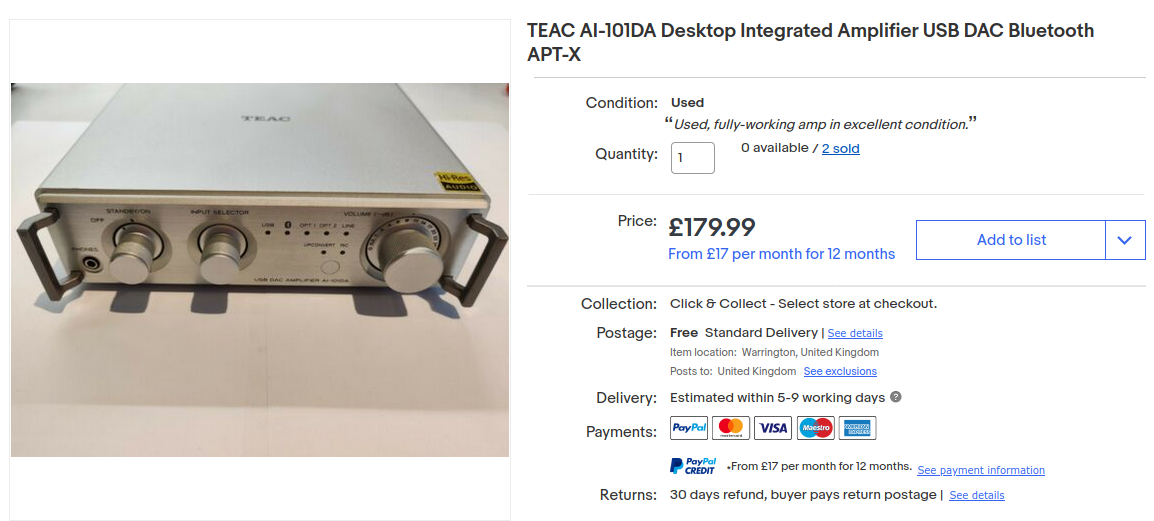Click the American Express payment icon
Viewport: 1154px width, 521px height.
tap(857, 428)
